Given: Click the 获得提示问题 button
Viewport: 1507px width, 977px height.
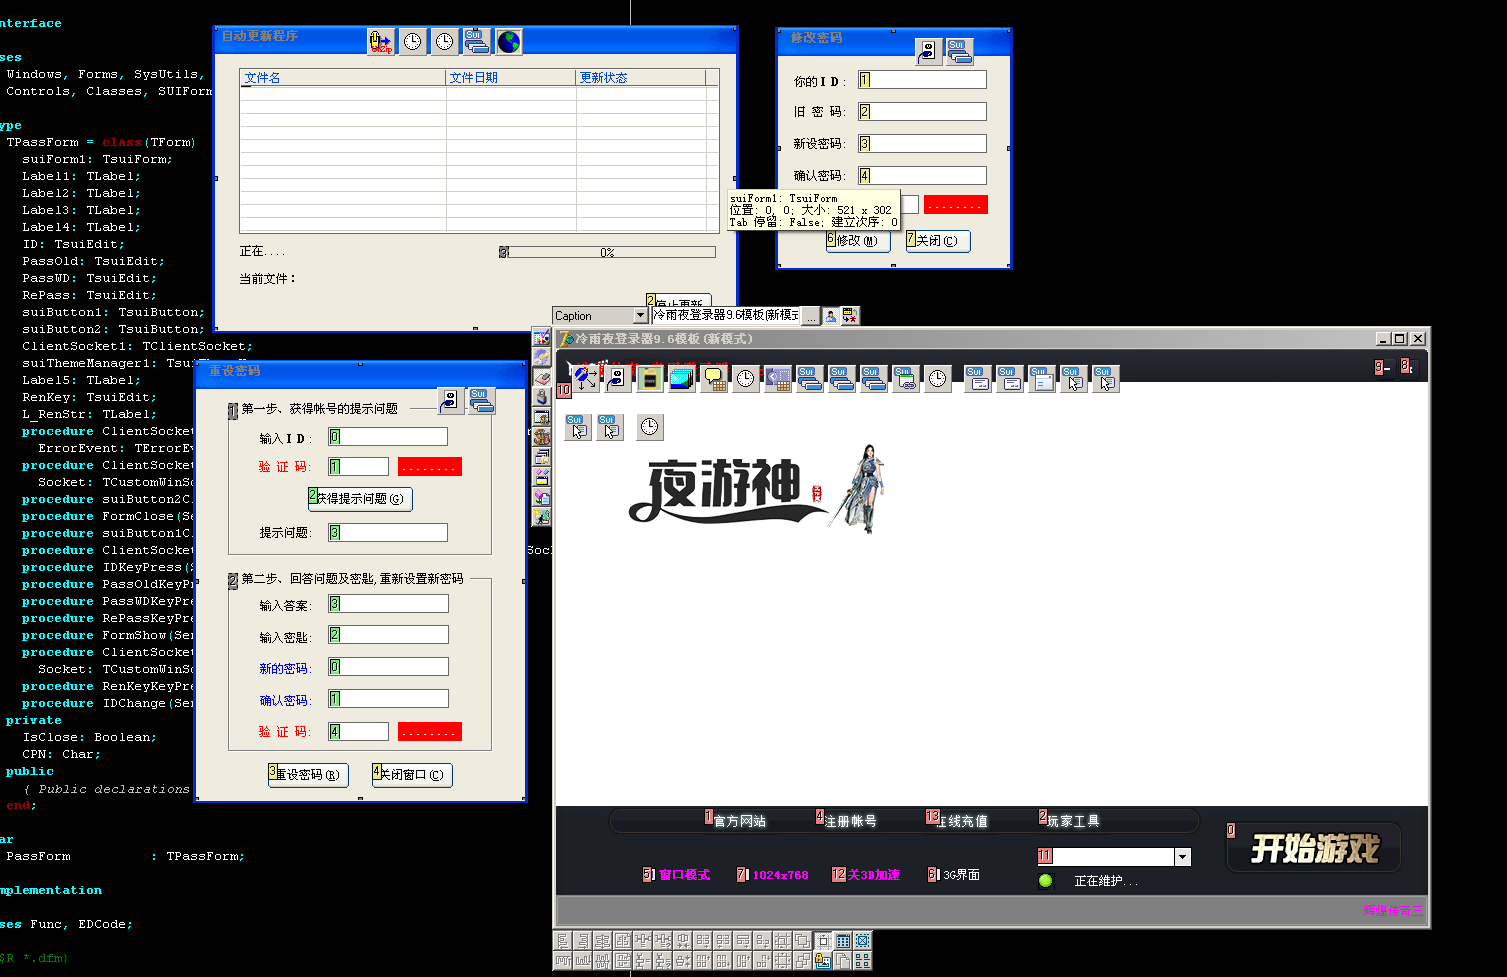Looking at the screenshot, I should point(360,499).
